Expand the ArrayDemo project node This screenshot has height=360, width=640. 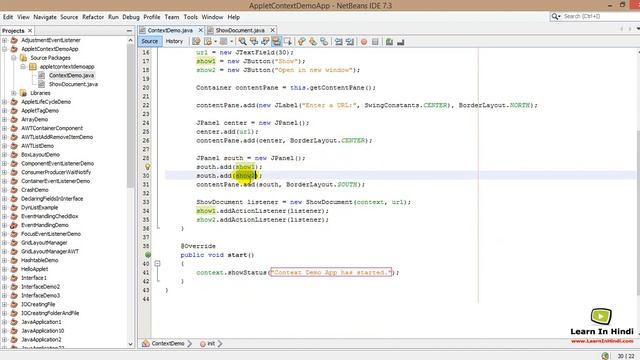[4, 120]
